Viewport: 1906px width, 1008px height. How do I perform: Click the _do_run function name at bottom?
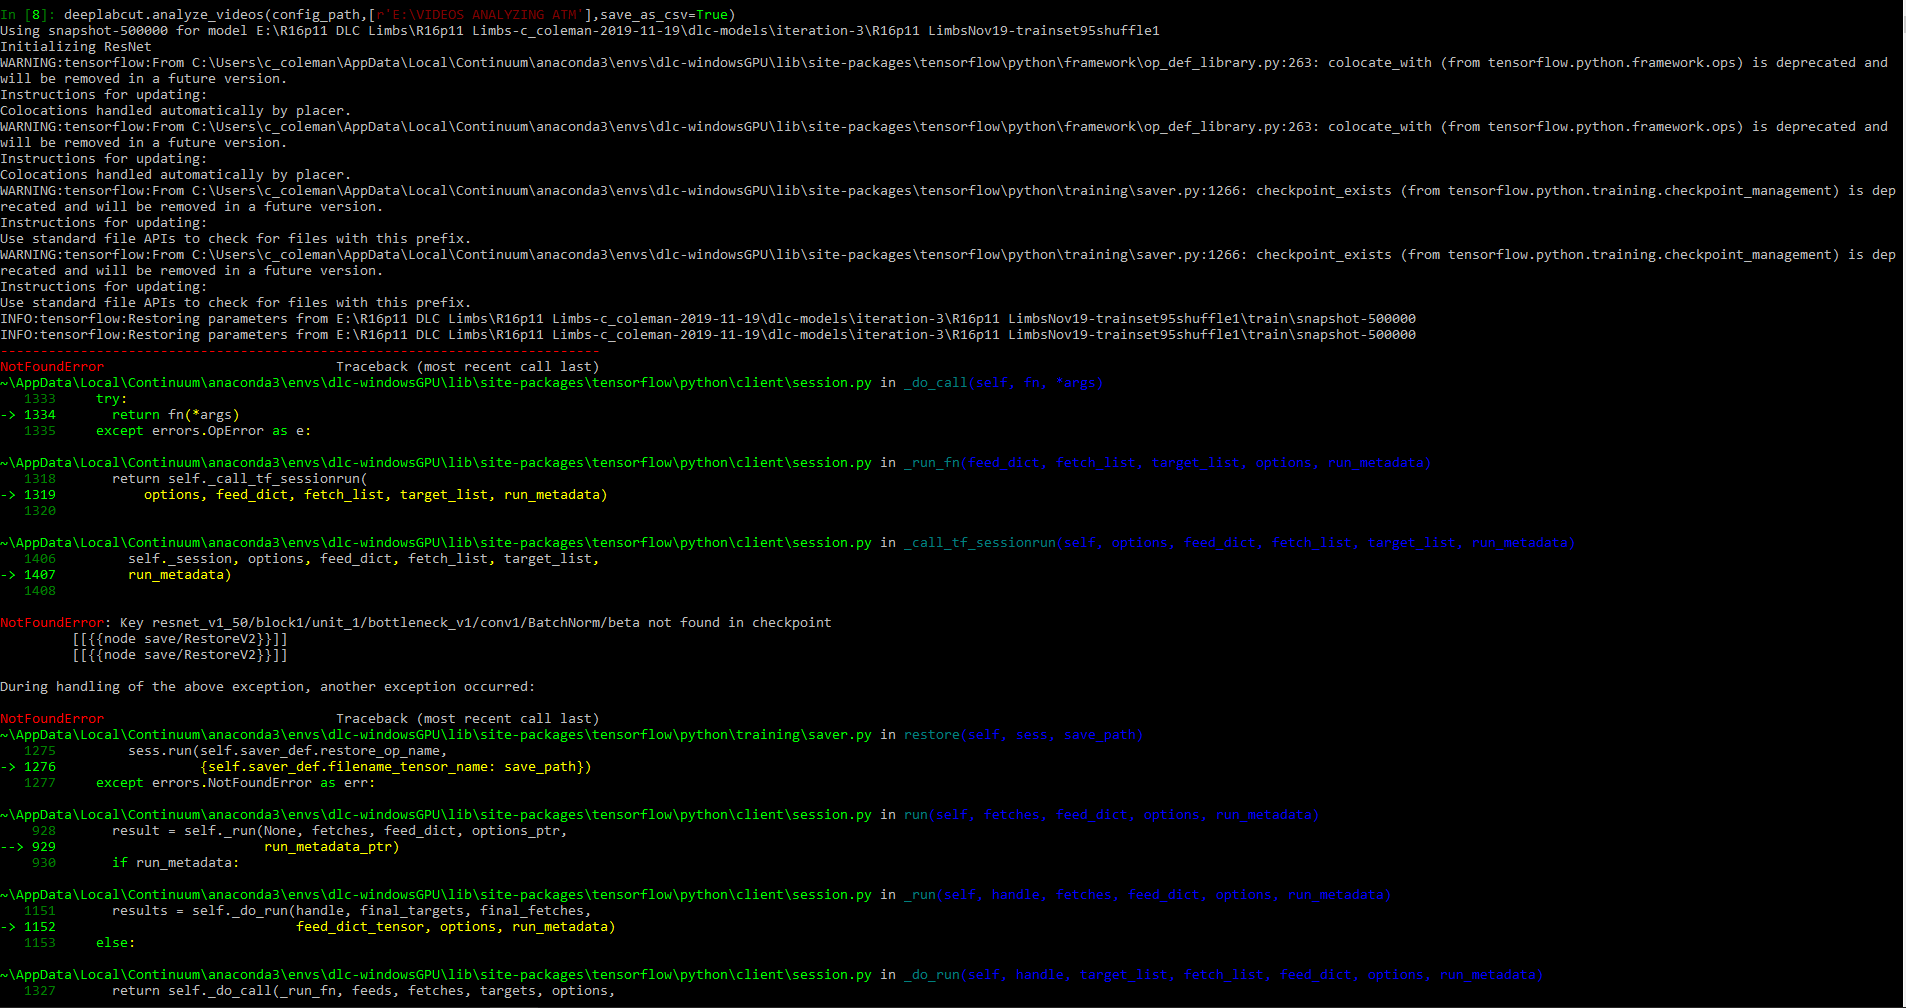pyautogui.click(x=932, y=974)
